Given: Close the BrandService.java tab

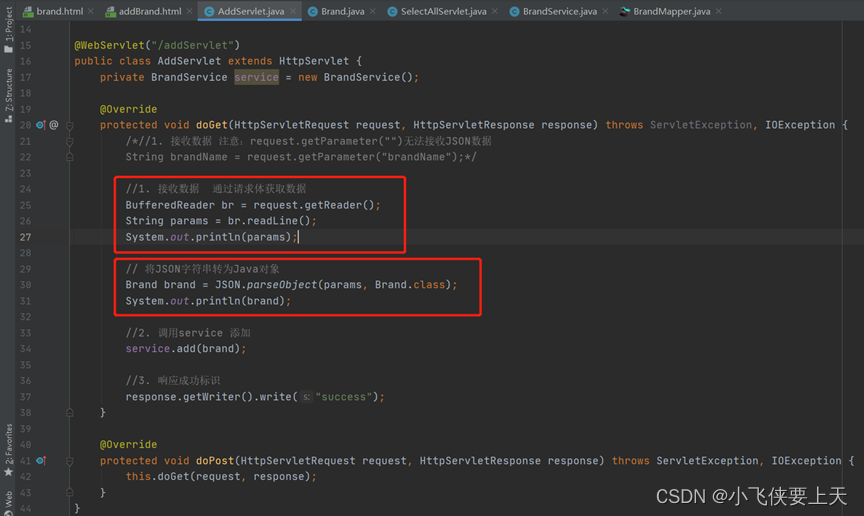Looking at the screenshot, I should (x=606, y=11).
